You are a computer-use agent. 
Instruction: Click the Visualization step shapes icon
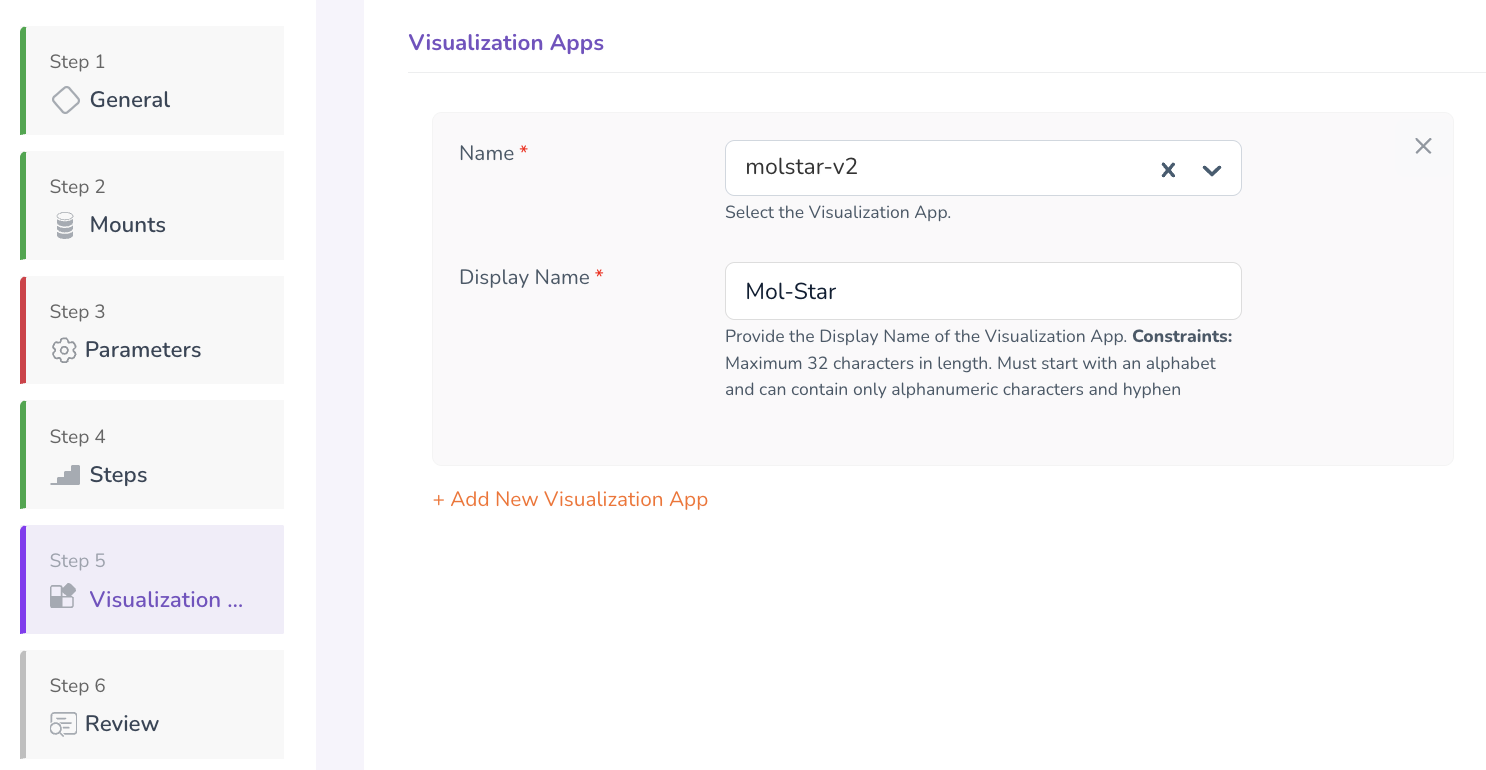click(63, 597)
